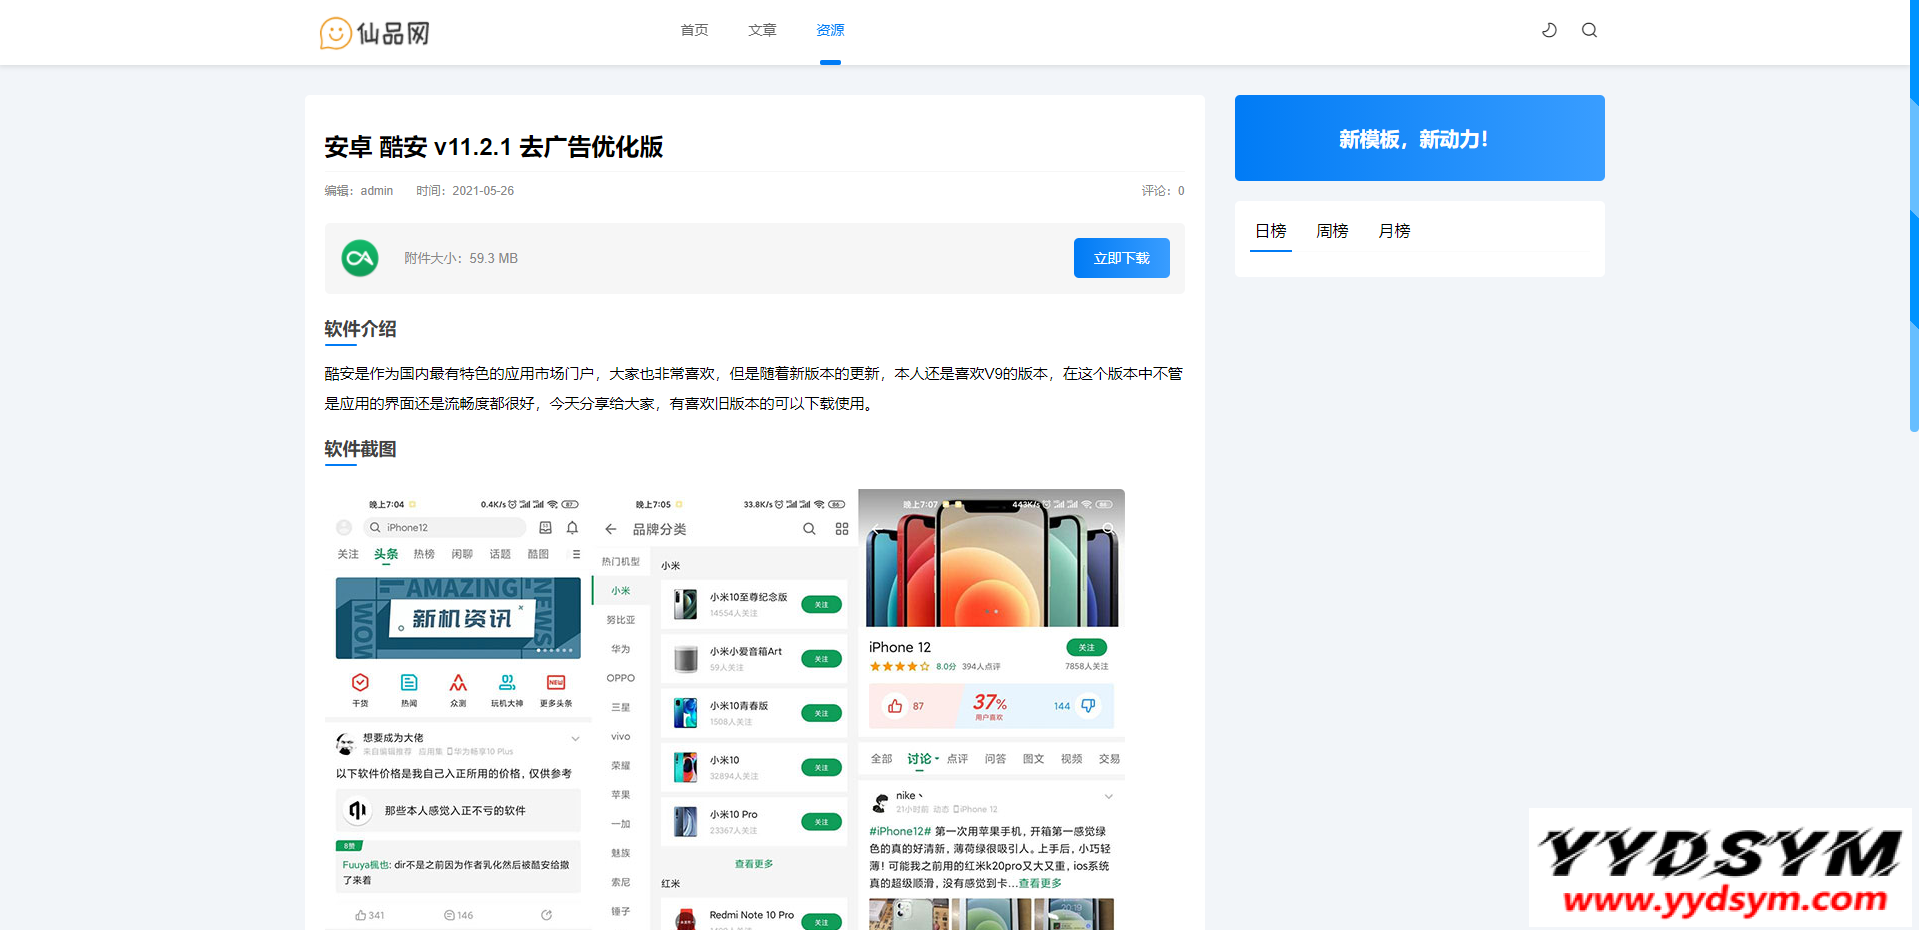The height and width of the screenshot is (930, 1919).
Task: Navigate to 首页 from the top menu
Action: point(694,30)
